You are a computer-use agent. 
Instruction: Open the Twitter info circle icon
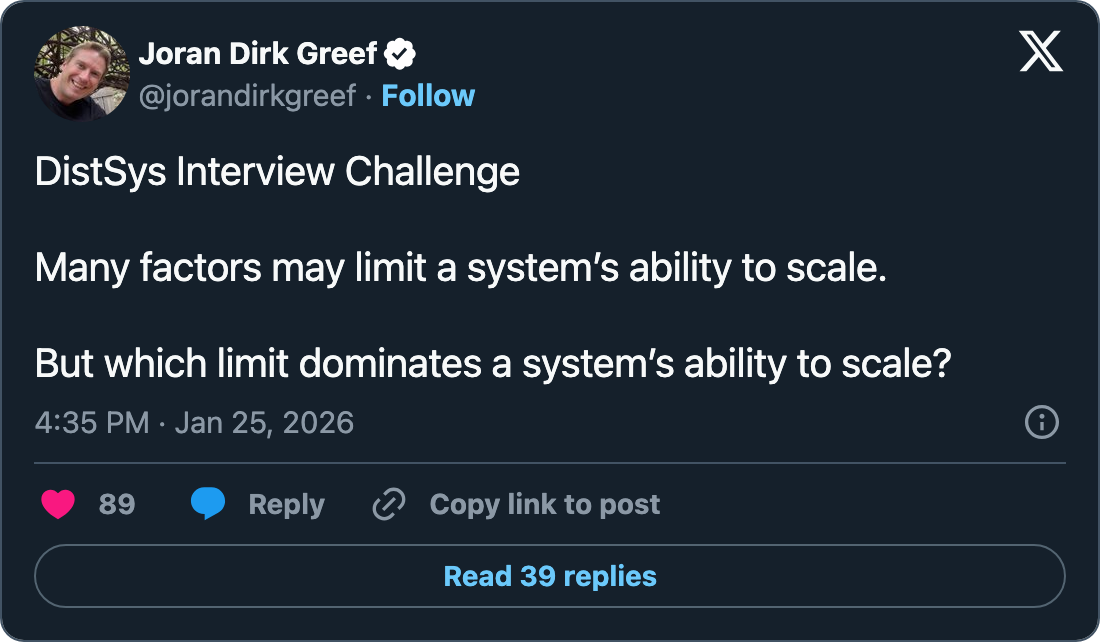(x=1042, y=422)
